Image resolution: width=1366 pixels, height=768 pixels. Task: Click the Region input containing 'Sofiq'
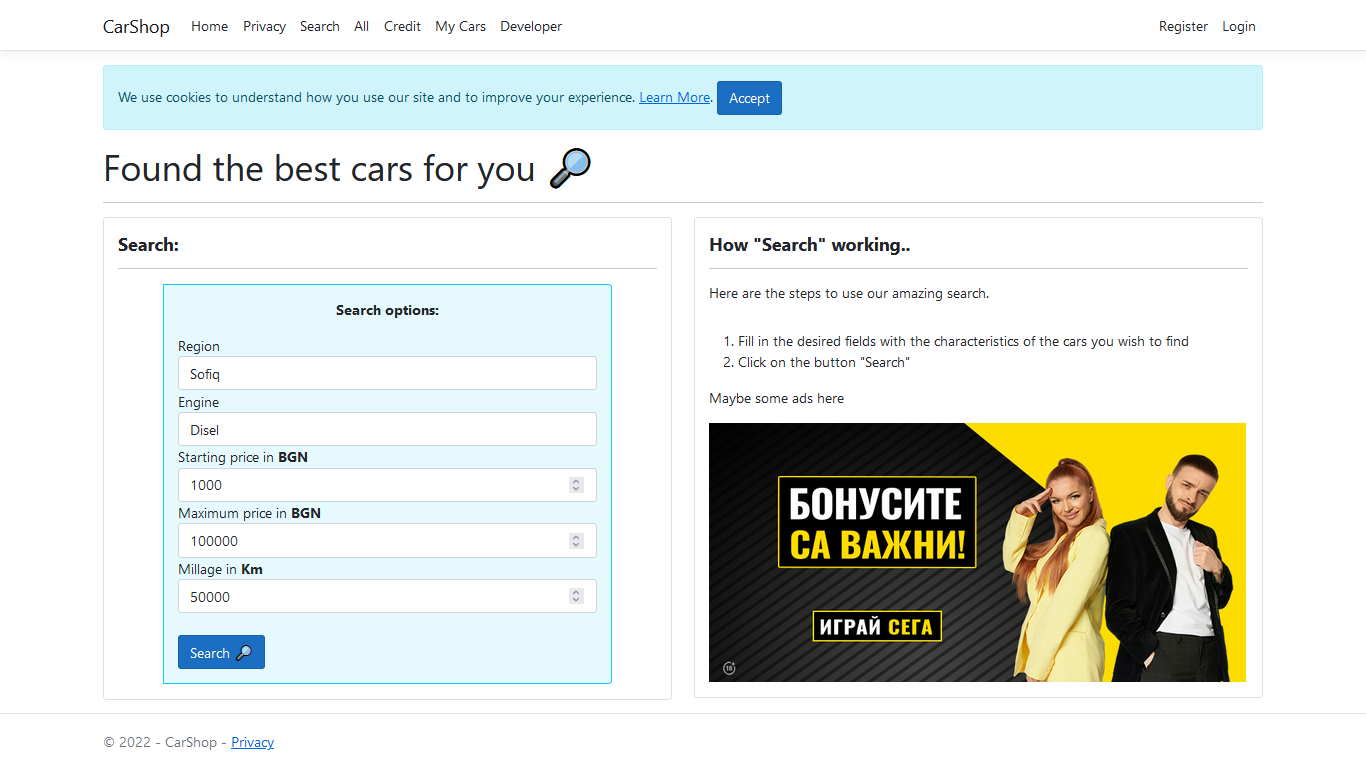point(387,373)
